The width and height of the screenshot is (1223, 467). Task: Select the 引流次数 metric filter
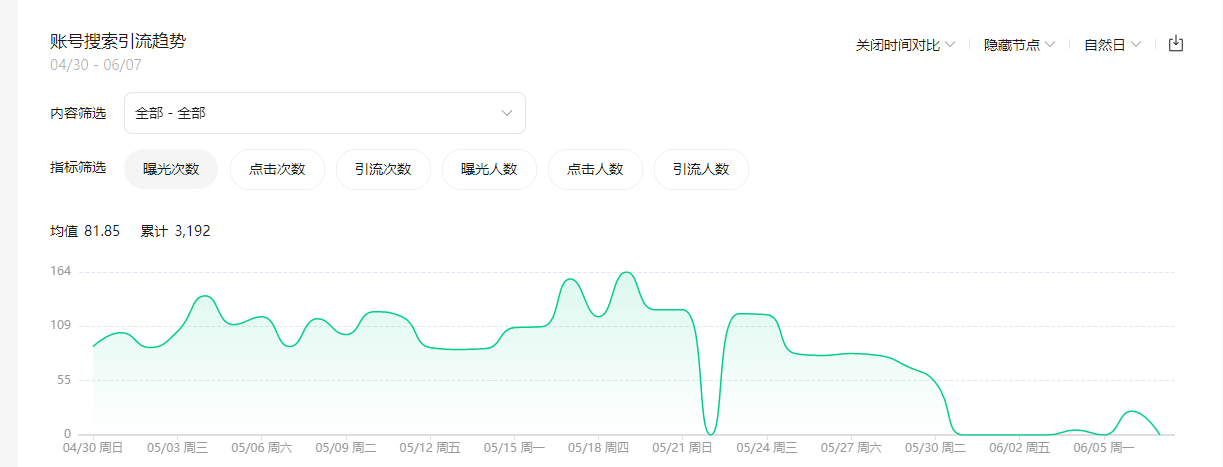tap(383, 169)
